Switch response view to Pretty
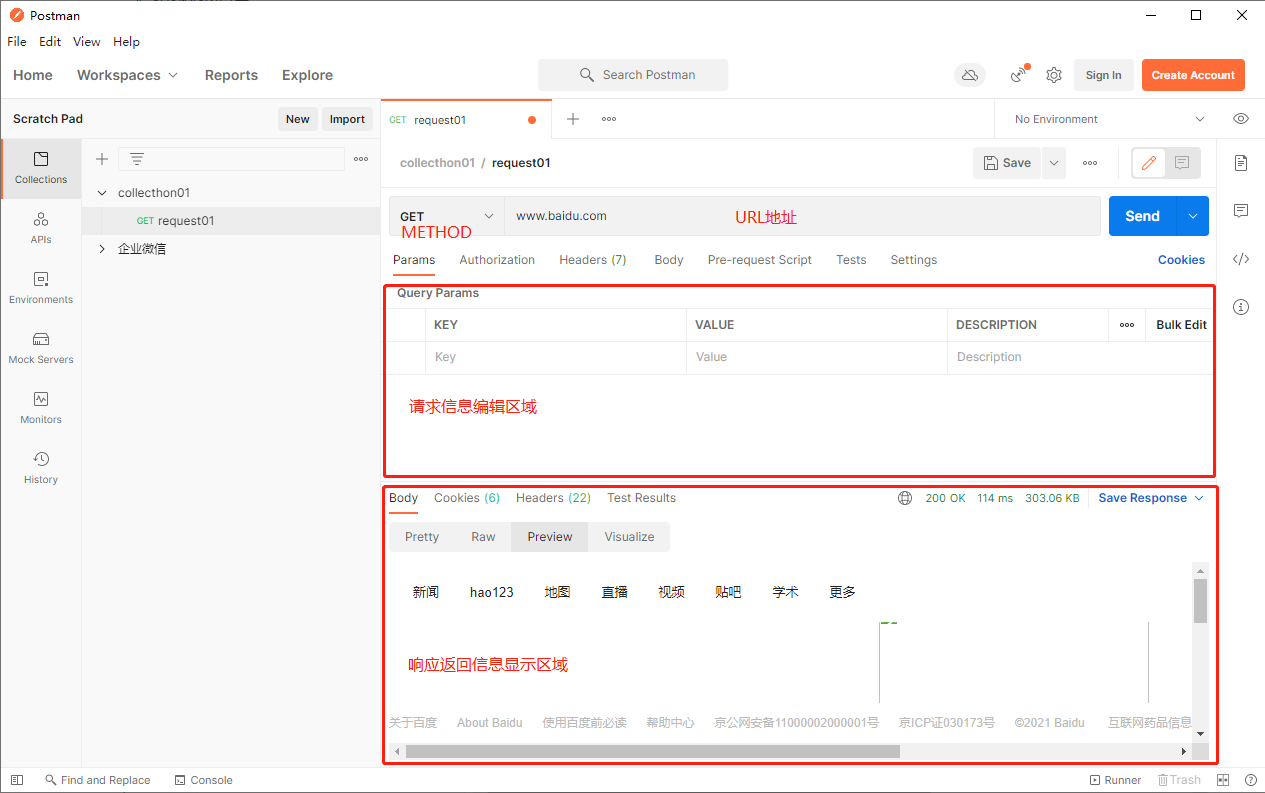This screenshot has height=793, width=1265. pos(422,537)
